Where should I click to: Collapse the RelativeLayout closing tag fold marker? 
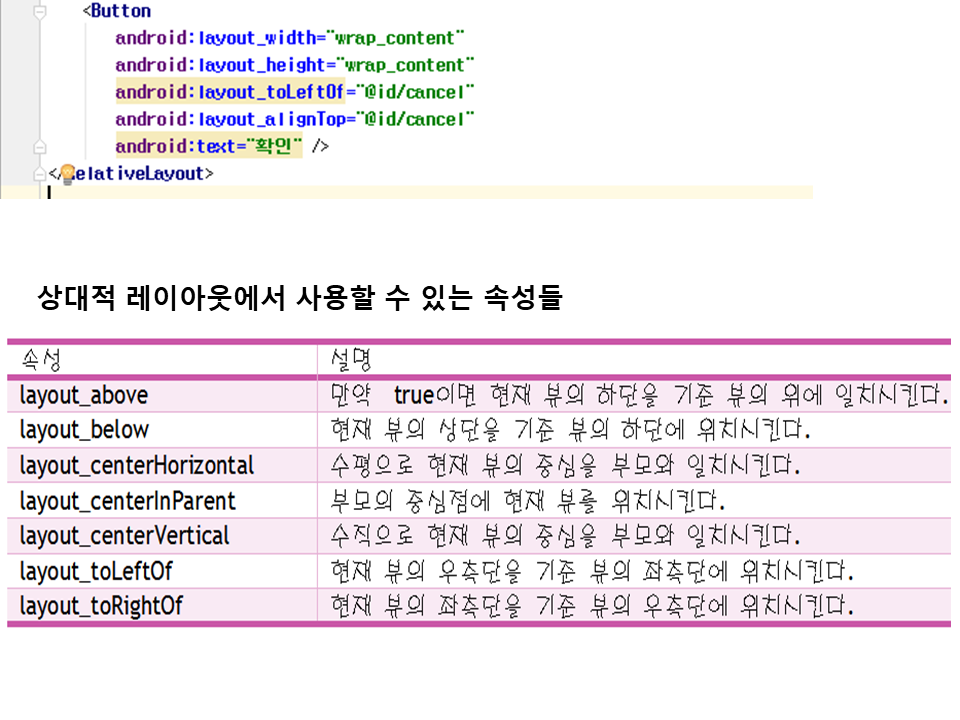pos(39,174)
